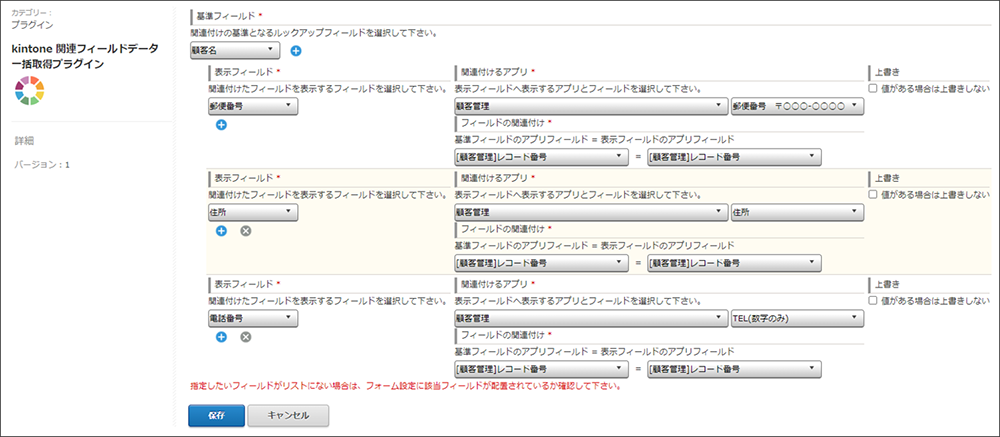This screenshot has width=1000, height=437.
Task: Open right レコード番号 dropdown in 郵便番号 row
Action: pyautogui.click(x=733, y=156)
